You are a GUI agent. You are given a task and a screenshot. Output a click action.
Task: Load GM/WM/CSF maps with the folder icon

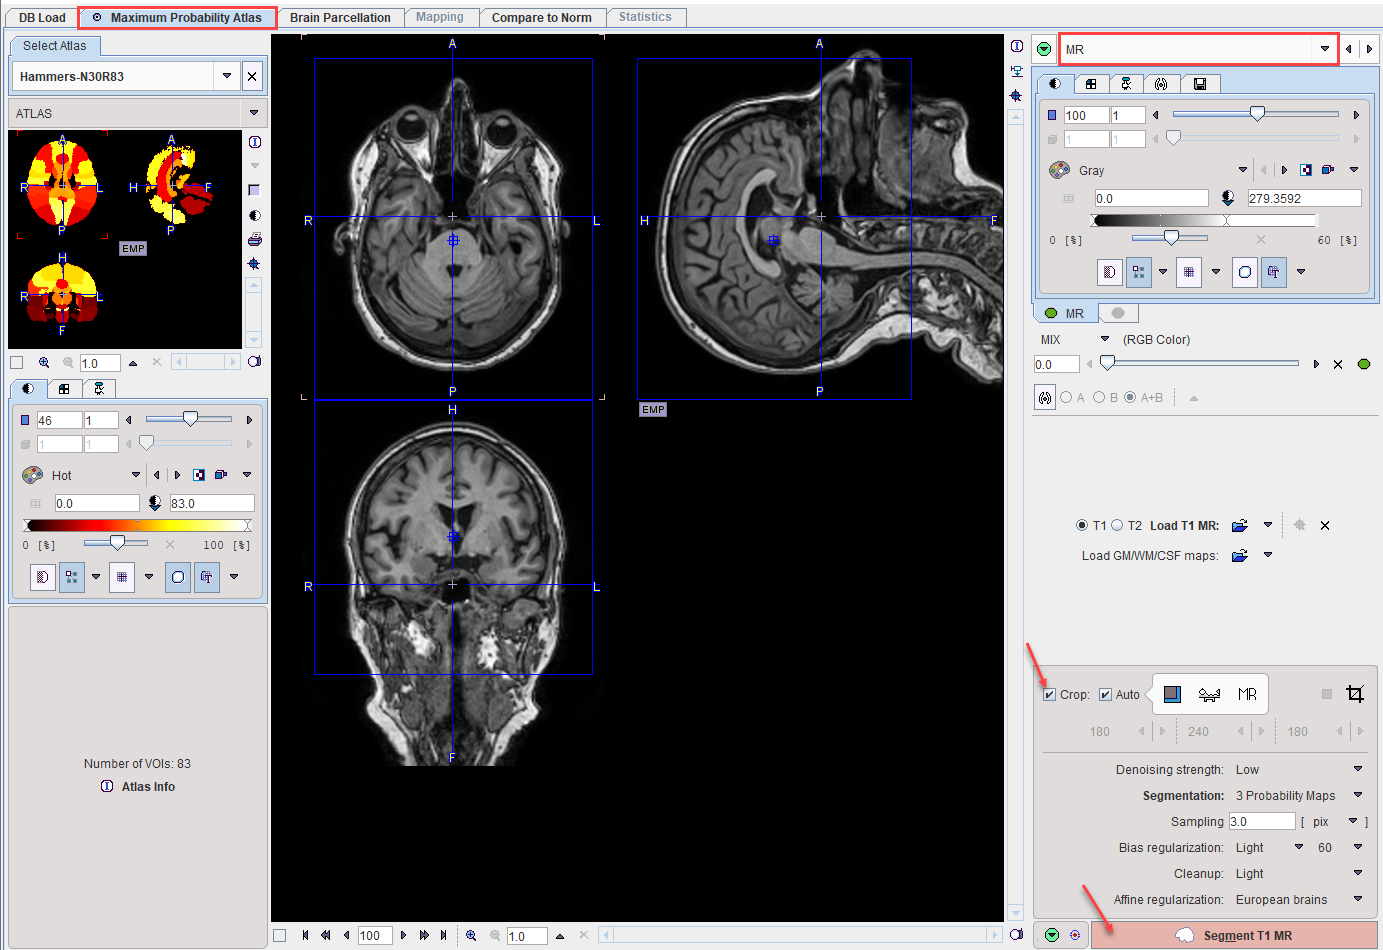[1240, 555]
